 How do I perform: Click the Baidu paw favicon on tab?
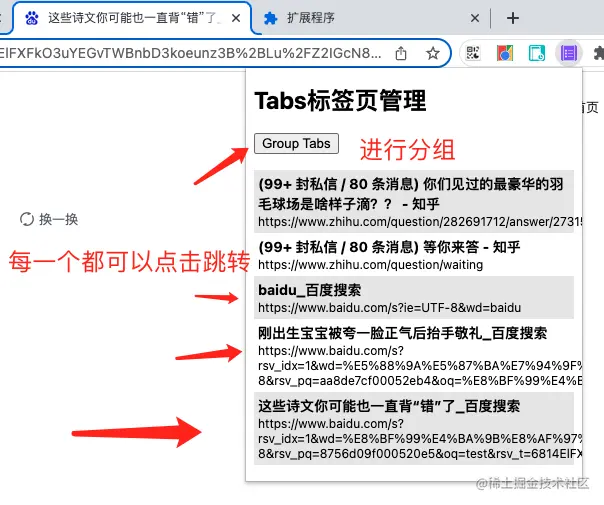32,18
